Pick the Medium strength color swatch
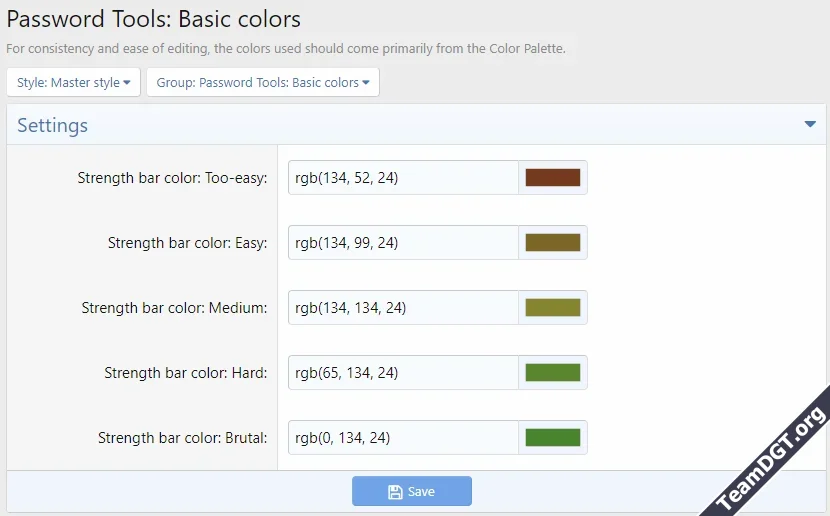The height and width of the screenshot is (516, 830). point(553,308)
